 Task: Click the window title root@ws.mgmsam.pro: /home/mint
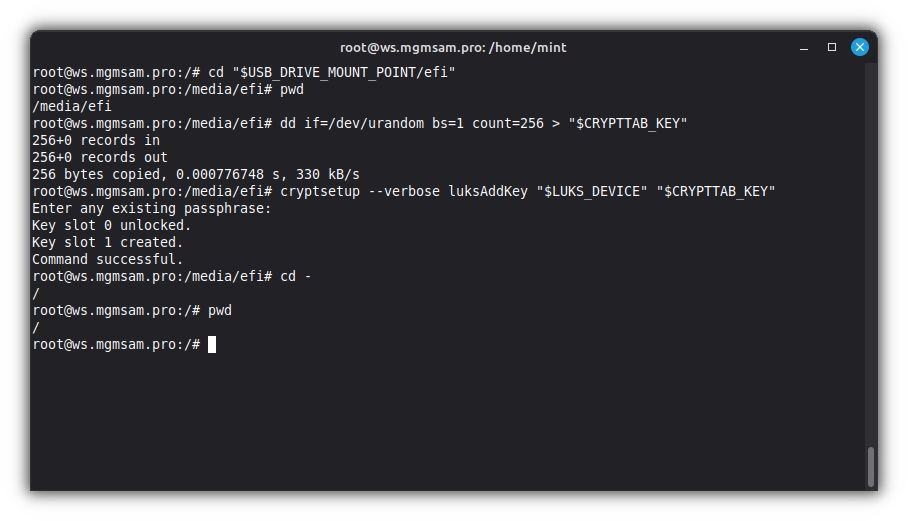pos(453,47)
